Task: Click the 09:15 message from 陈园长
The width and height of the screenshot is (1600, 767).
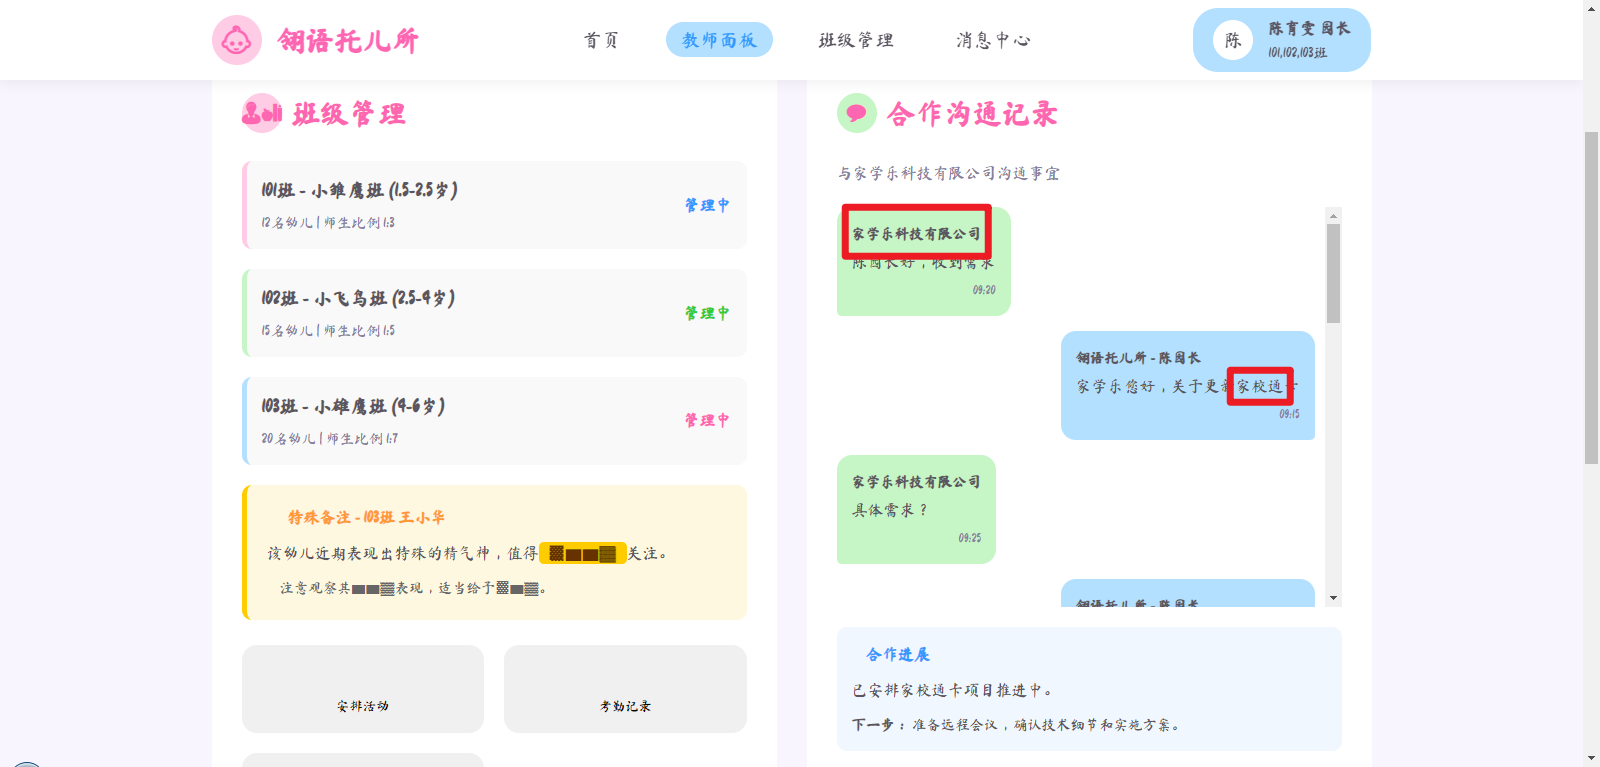Action: point(1188,385)
